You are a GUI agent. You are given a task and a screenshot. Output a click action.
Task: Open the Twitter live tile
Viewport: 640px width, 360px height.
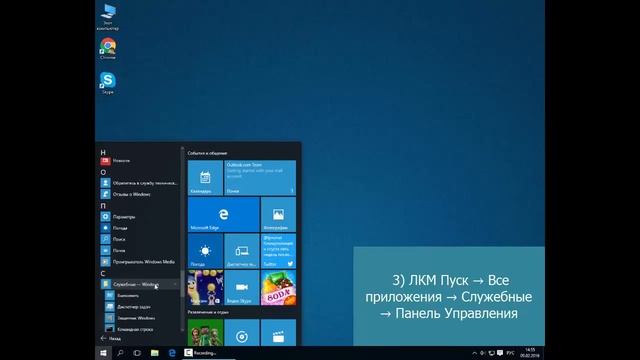tap(278, 251)
